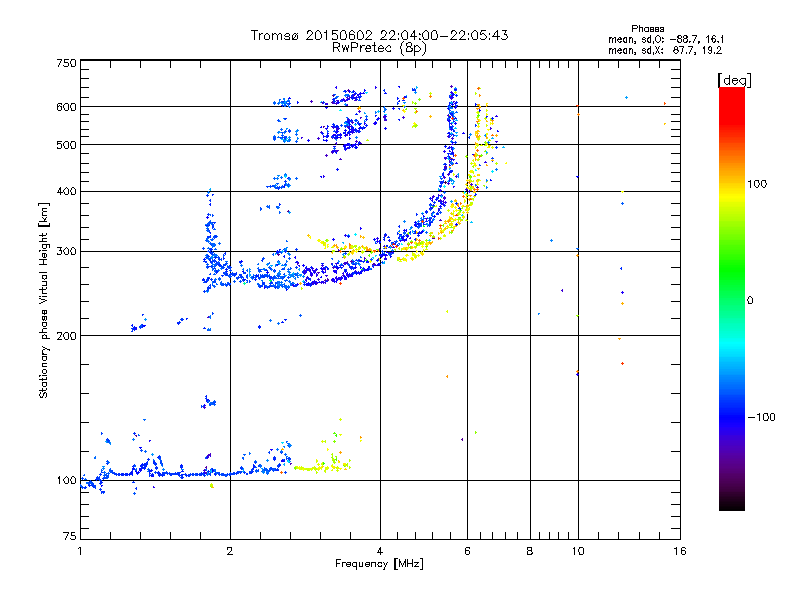
Task: Click the '[deg]' colorbar unit label
Action: 734,80
